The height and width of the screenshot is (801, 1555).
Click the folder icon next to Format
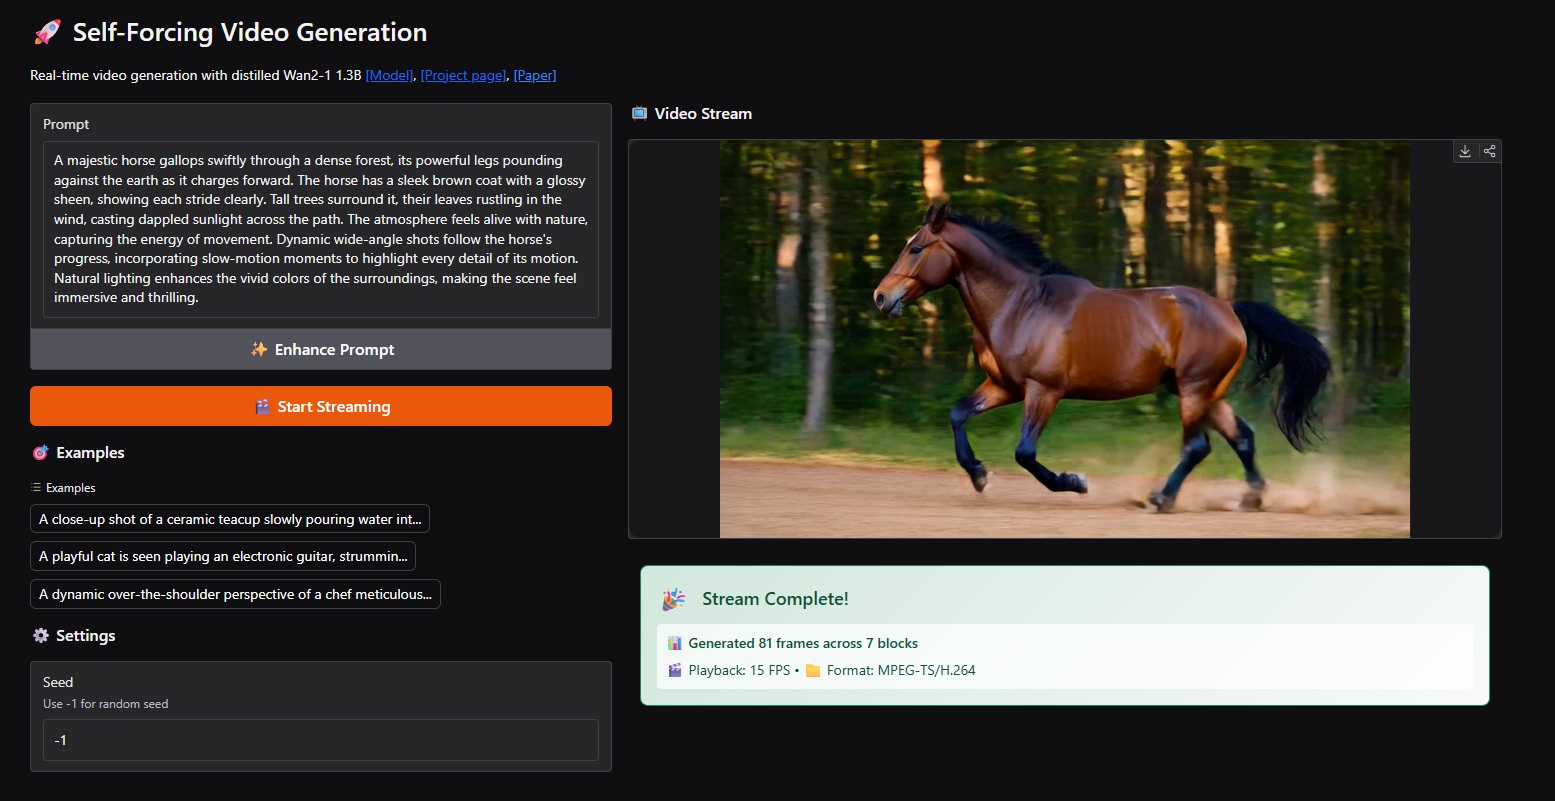coord(813,670)
